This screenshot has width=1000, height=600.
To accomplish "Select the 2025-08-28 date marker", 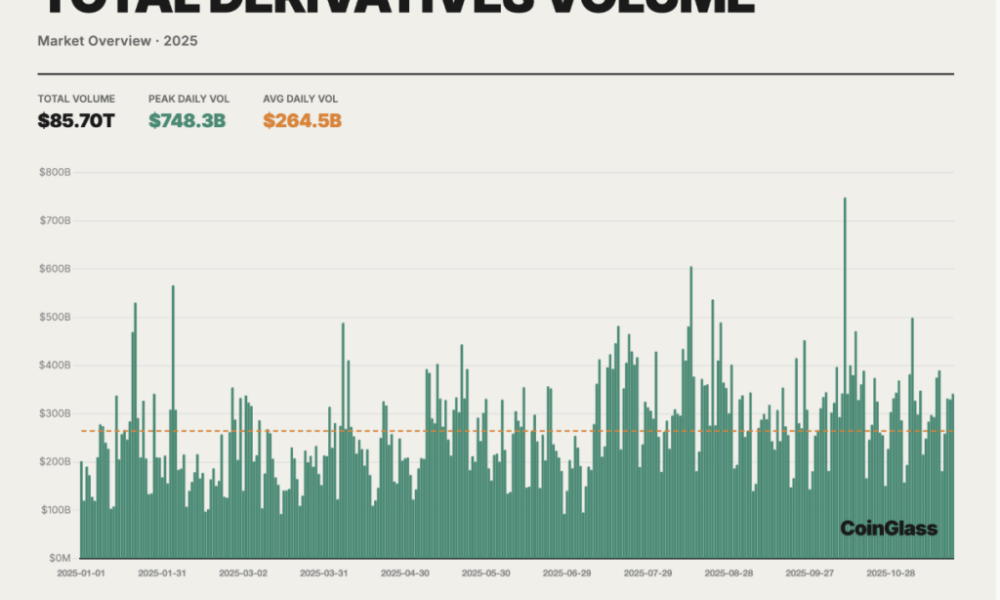I will coord(729,574).
